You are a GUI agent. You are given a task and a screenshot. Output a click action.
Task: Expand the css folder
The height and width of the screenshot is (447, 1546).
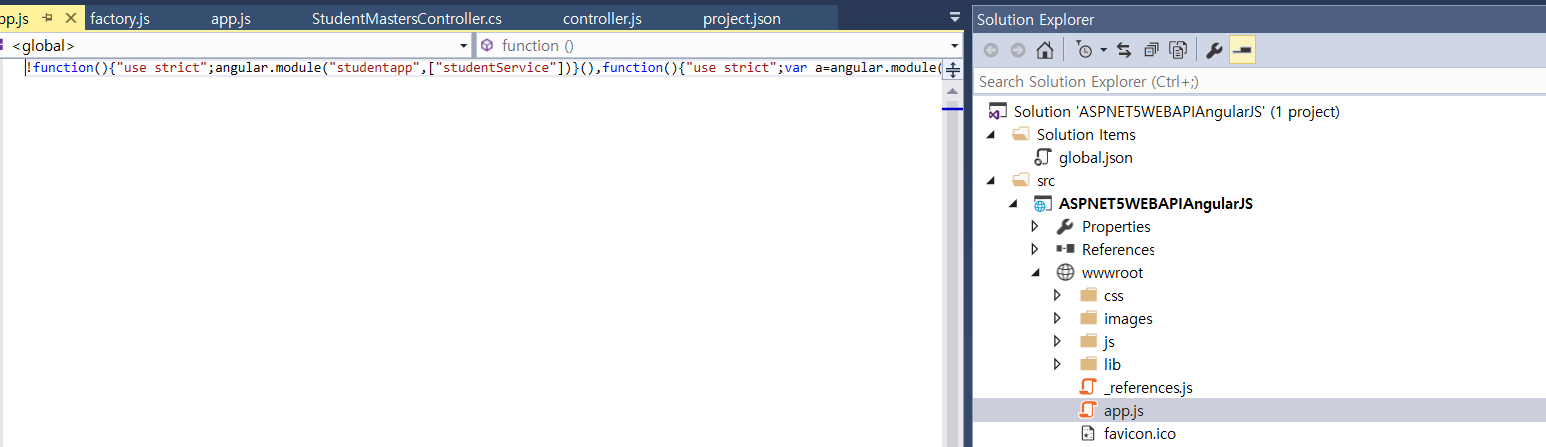click(x=1058, y=295)
